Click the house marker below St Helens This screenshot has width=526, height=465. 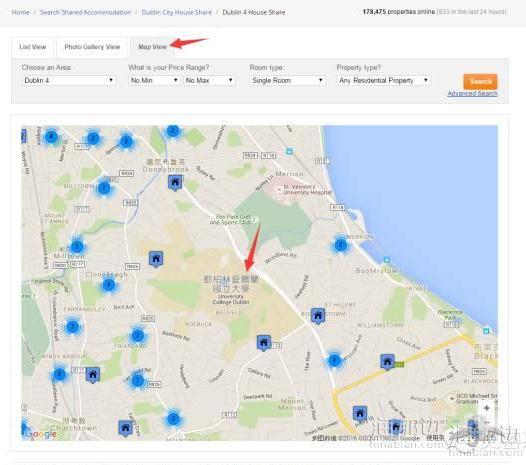(318, 316)
